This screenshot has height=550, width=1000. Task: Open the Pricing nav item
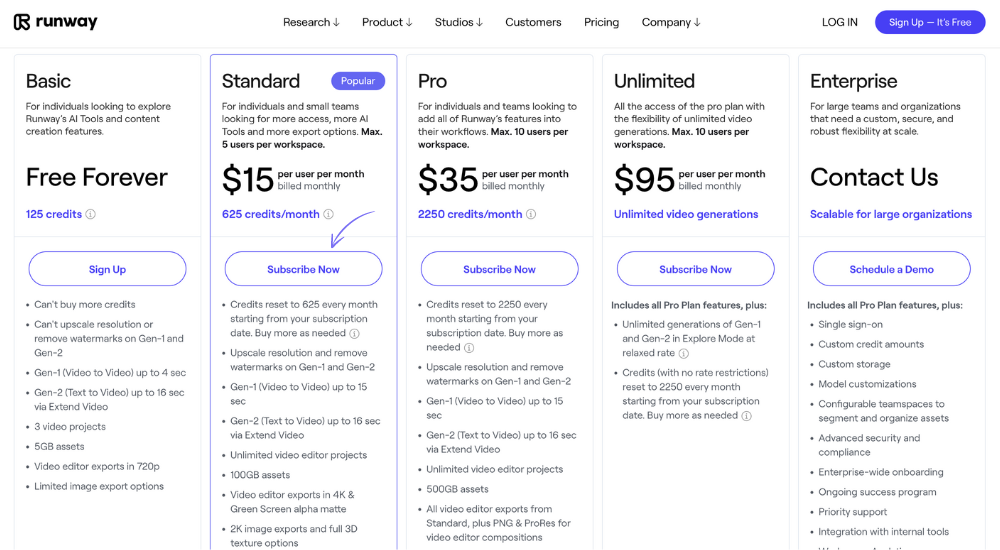601,22
